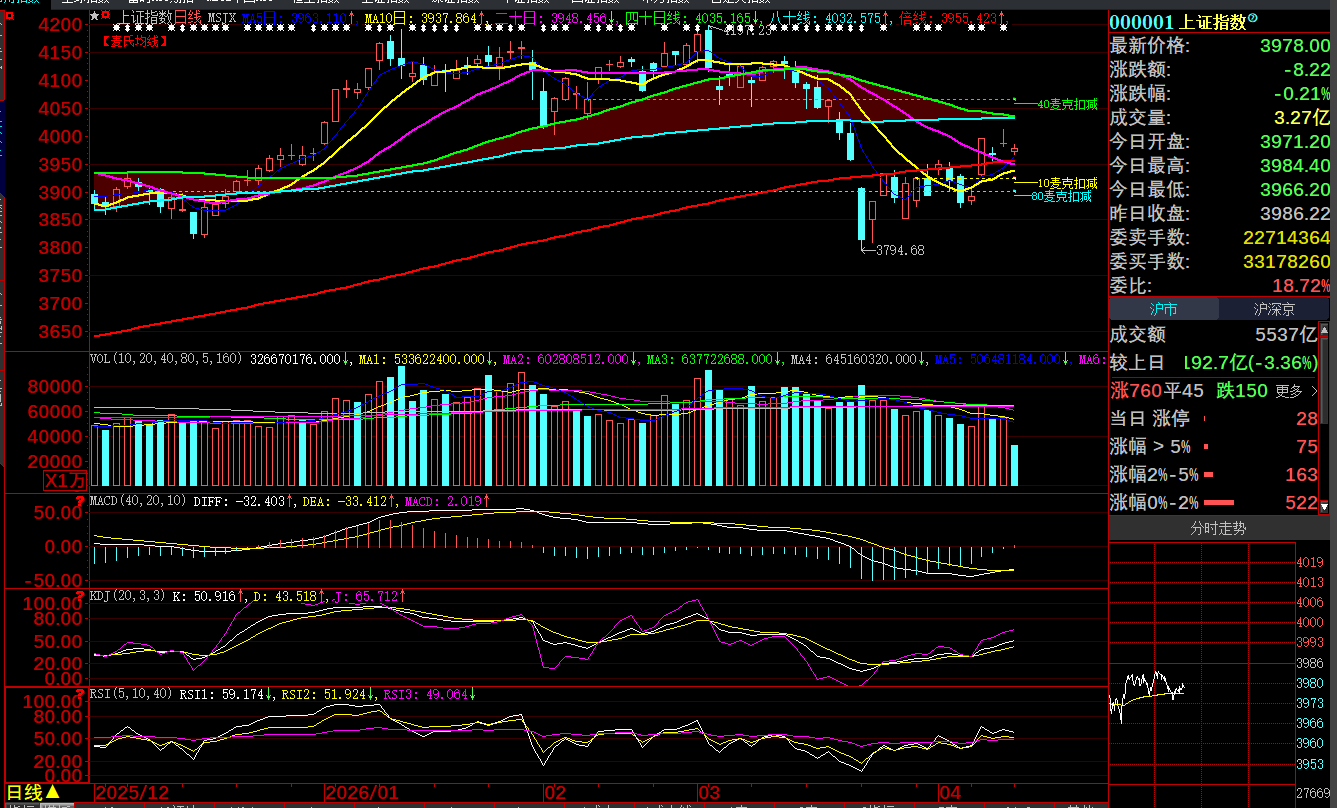The height and width of the screenshot is (808, 1337).
Task: Switch to the 沪深京 tab
Action: tap(1275, 309)
